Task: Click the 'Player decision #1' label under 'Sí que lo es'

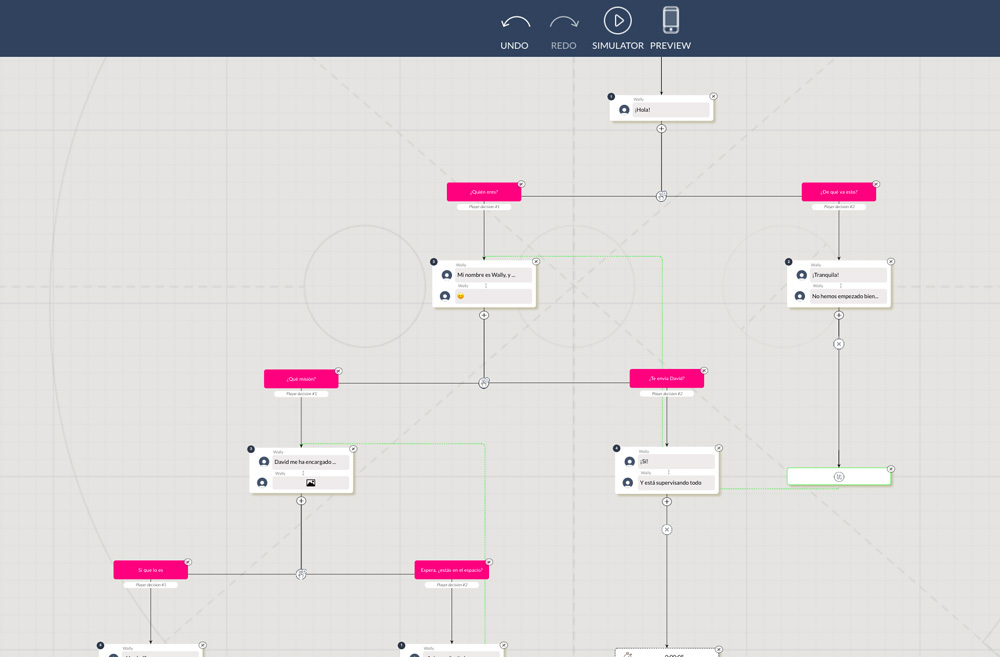Action: (x=151, y=585)
